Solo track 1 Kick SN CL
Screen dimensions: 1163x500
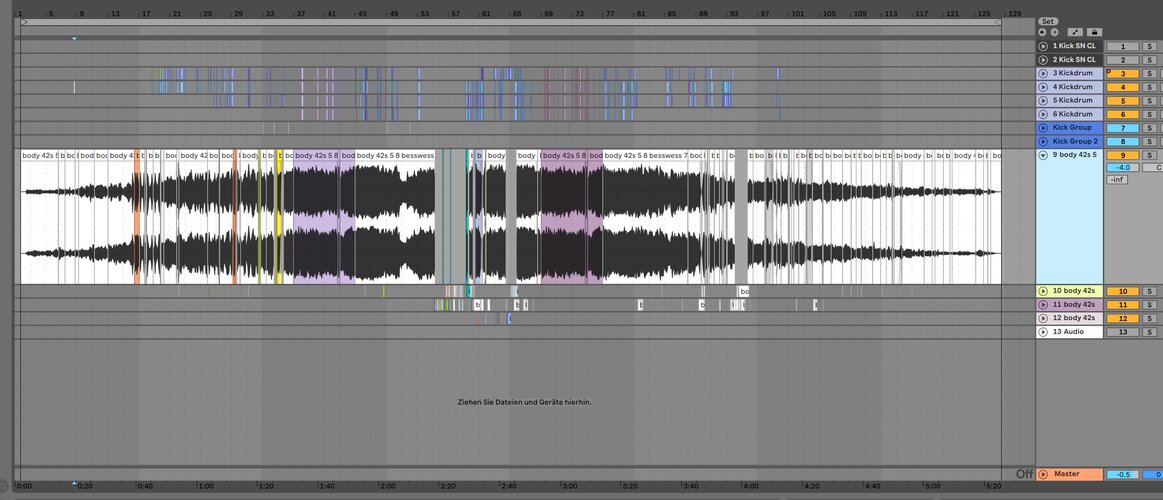(x=1149, y=46)
